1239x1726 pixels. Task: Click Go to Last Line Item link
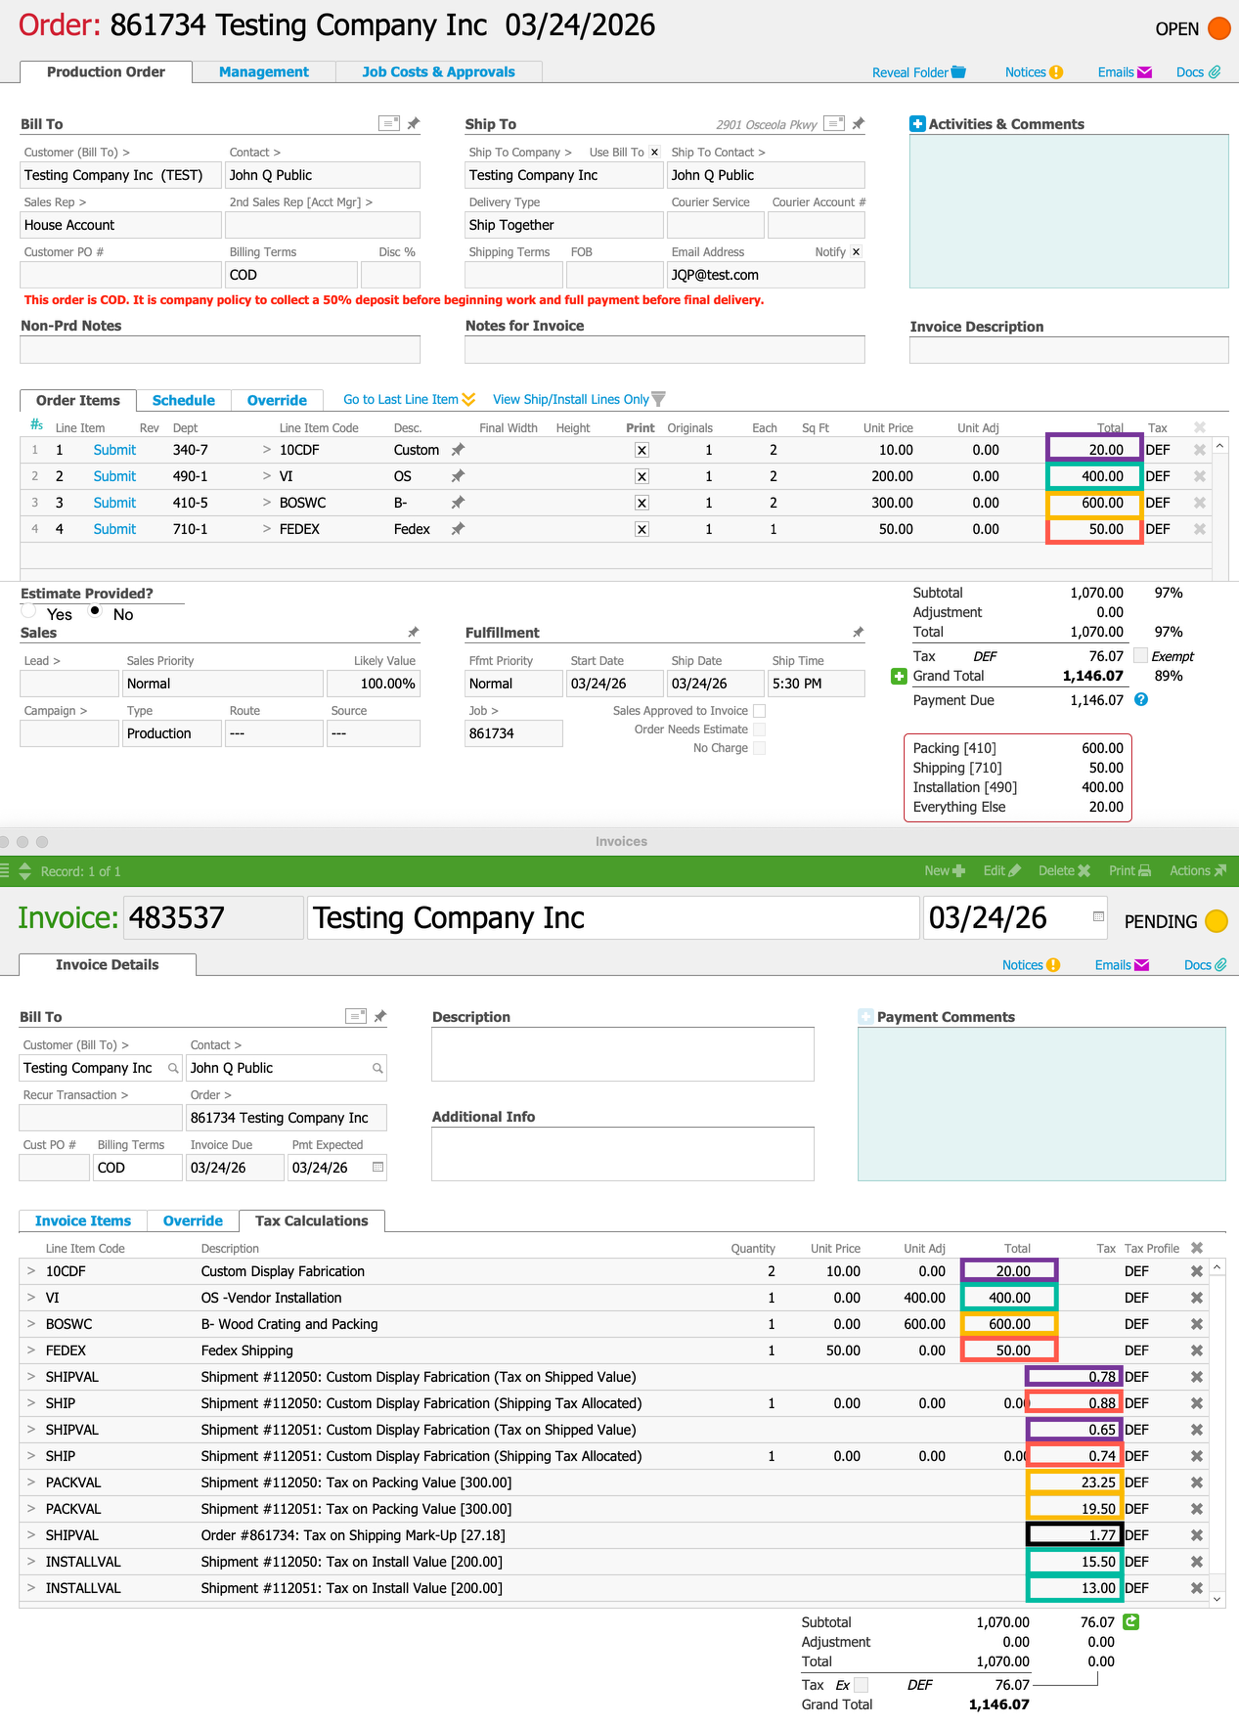pyautogui.click(x=401, y=399)
